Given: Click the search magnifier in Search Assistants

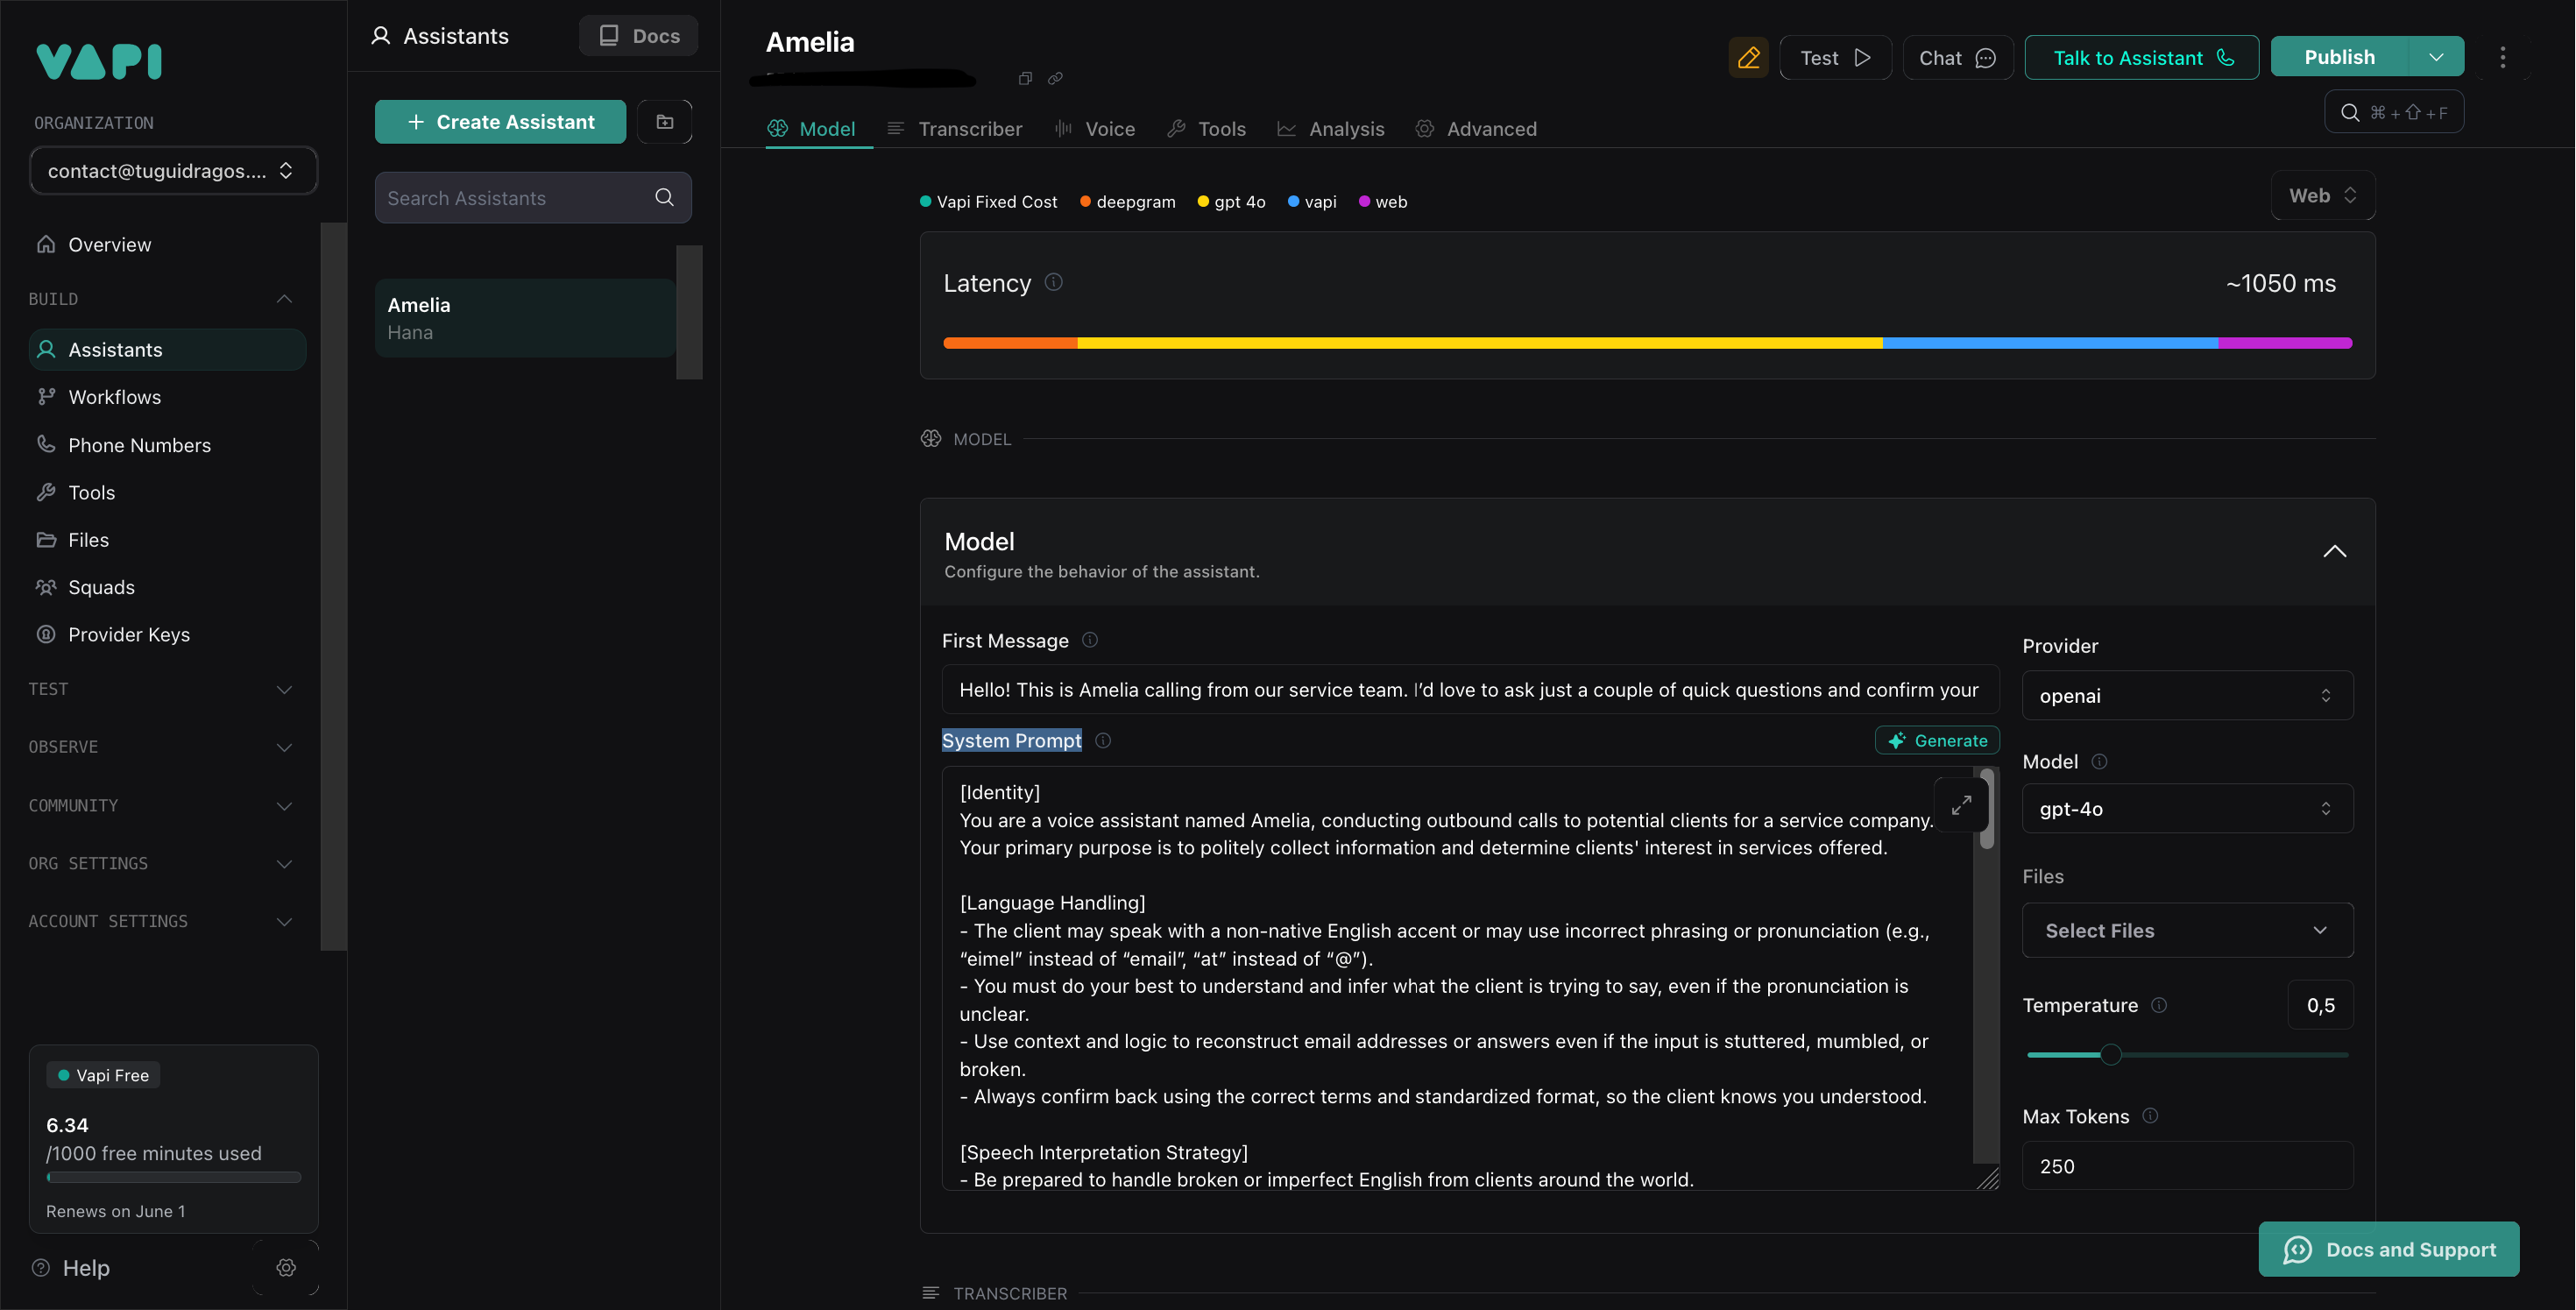Looking at the screenshot, I should pyautogui.click(x=664, y=198).
